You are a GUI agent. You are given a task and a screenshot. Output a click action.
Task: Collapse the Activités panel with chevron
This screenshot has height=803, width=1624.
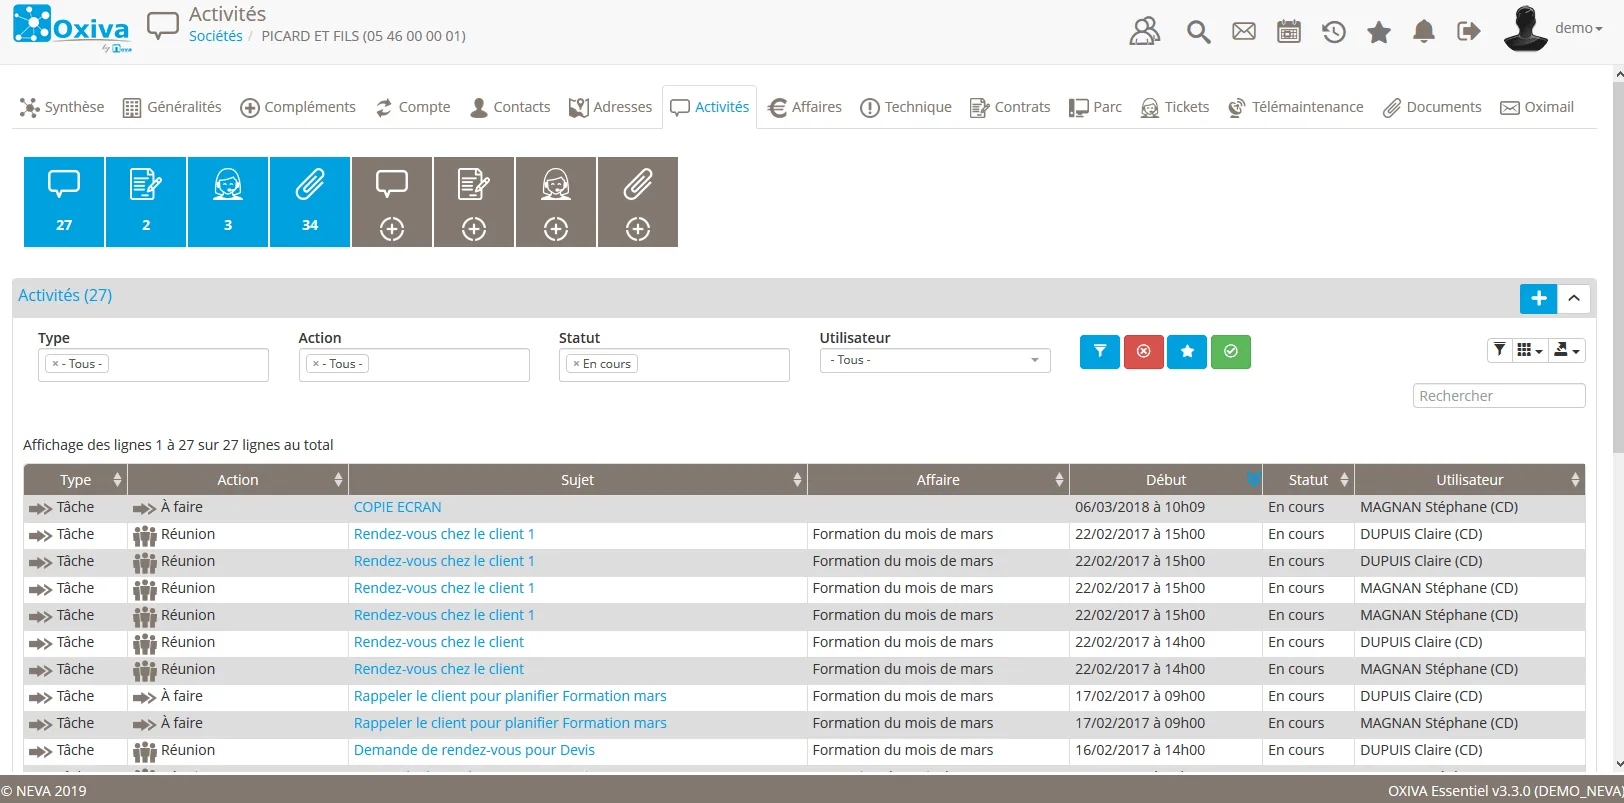click(x=1574, y=298)
